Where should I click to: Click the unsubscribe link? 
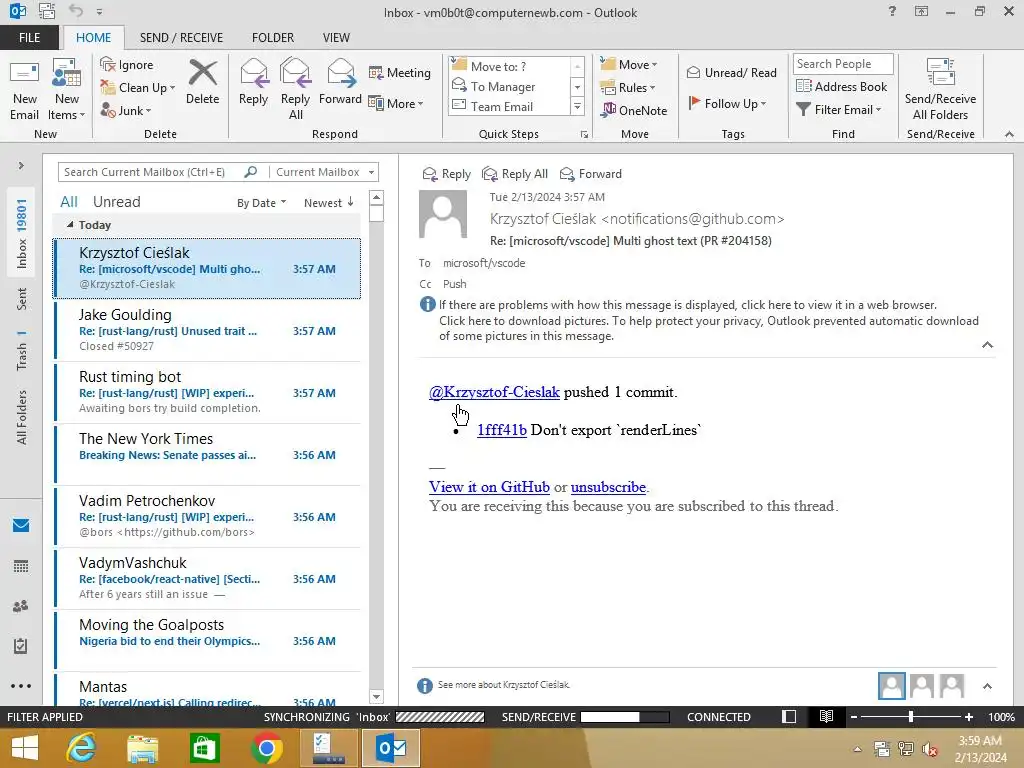tap(608, 487)
